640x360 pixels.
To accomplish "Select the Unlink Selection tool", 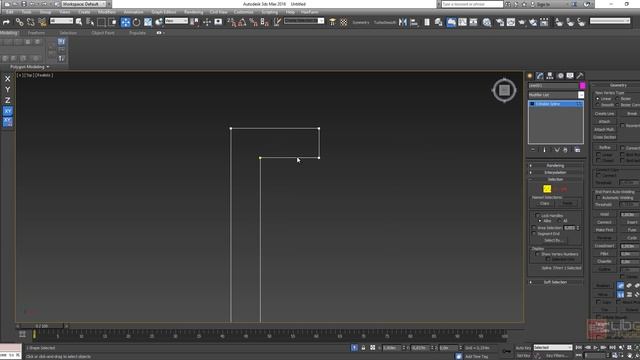I will [31, 22].
